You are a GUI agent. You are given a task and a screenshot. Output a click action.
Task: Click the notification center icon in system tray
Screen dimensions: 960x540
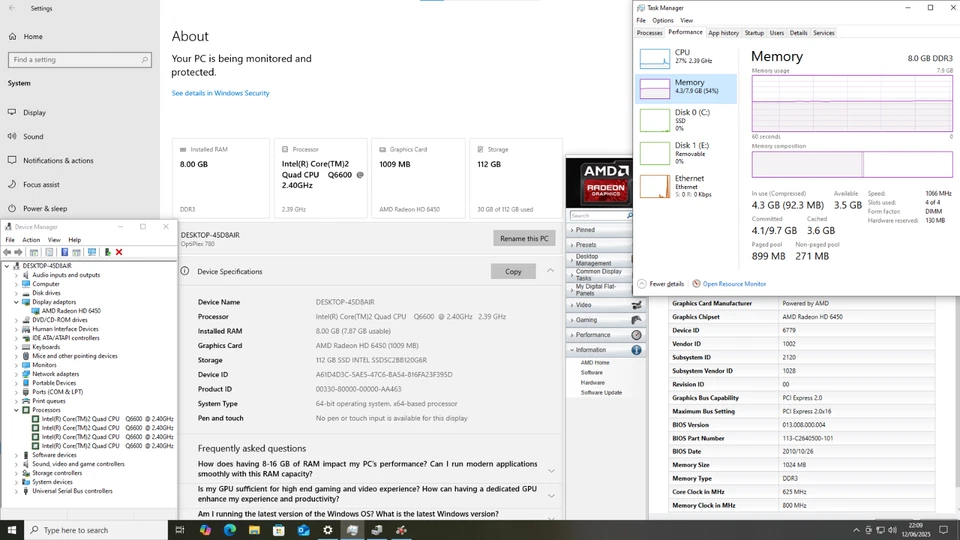(943, 530)
